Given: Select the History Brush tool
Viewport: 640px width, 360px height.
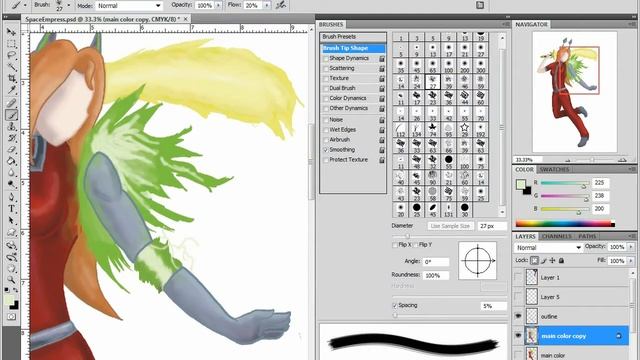Looking at the screenshot, I should pos(11,138).
